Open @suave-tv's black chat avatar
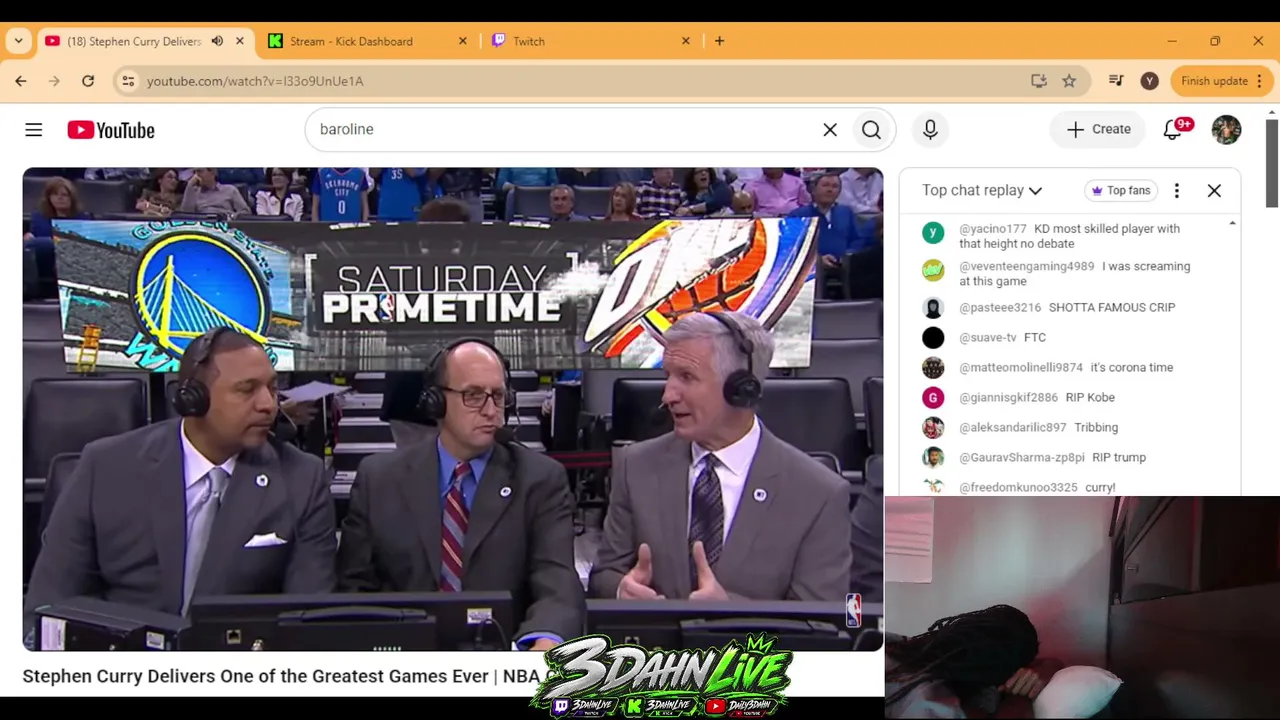This screenshot has width=1280, height=720. pyautogui.click(x=933, y=338)
